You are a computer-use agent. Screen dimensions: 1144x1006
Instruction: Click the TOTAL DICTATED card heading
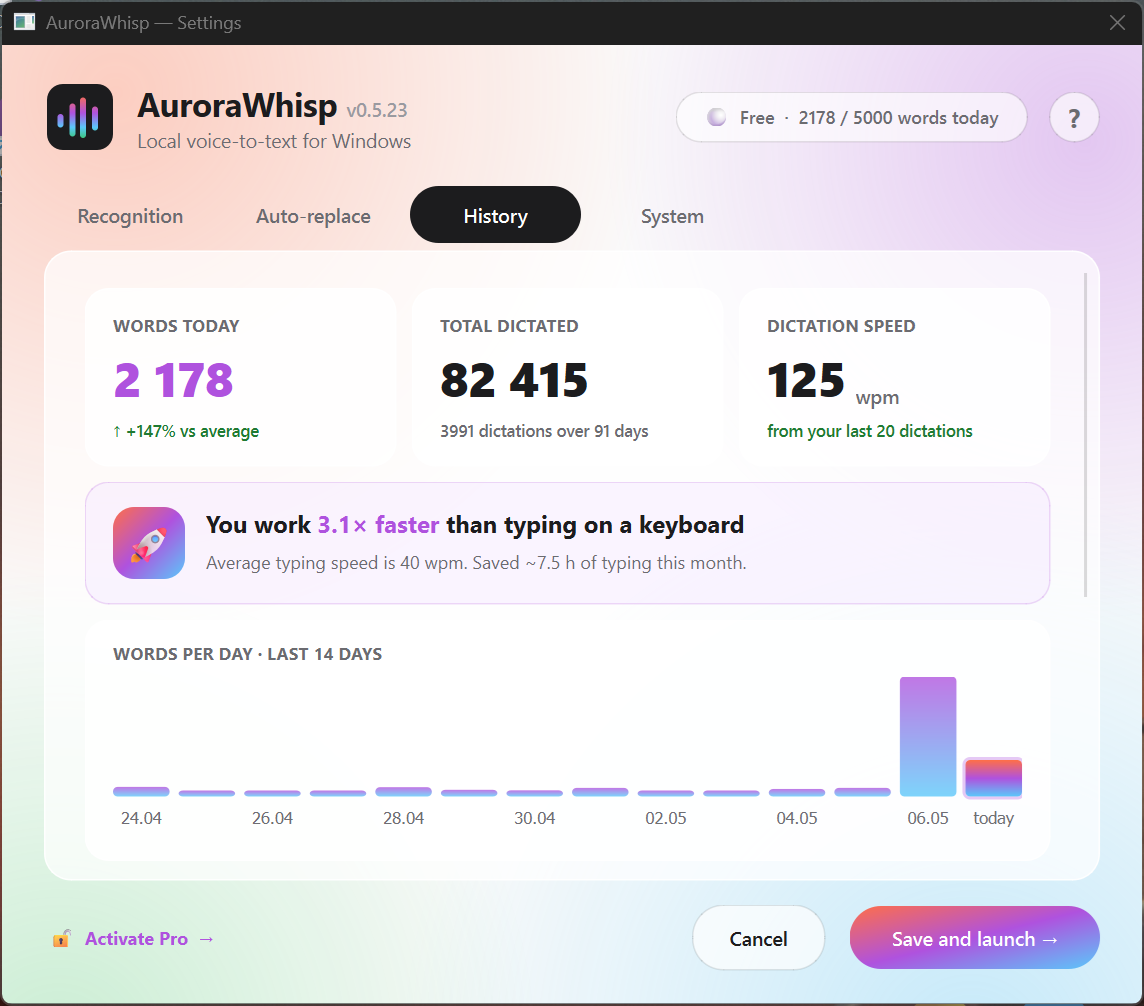(509, 326)
